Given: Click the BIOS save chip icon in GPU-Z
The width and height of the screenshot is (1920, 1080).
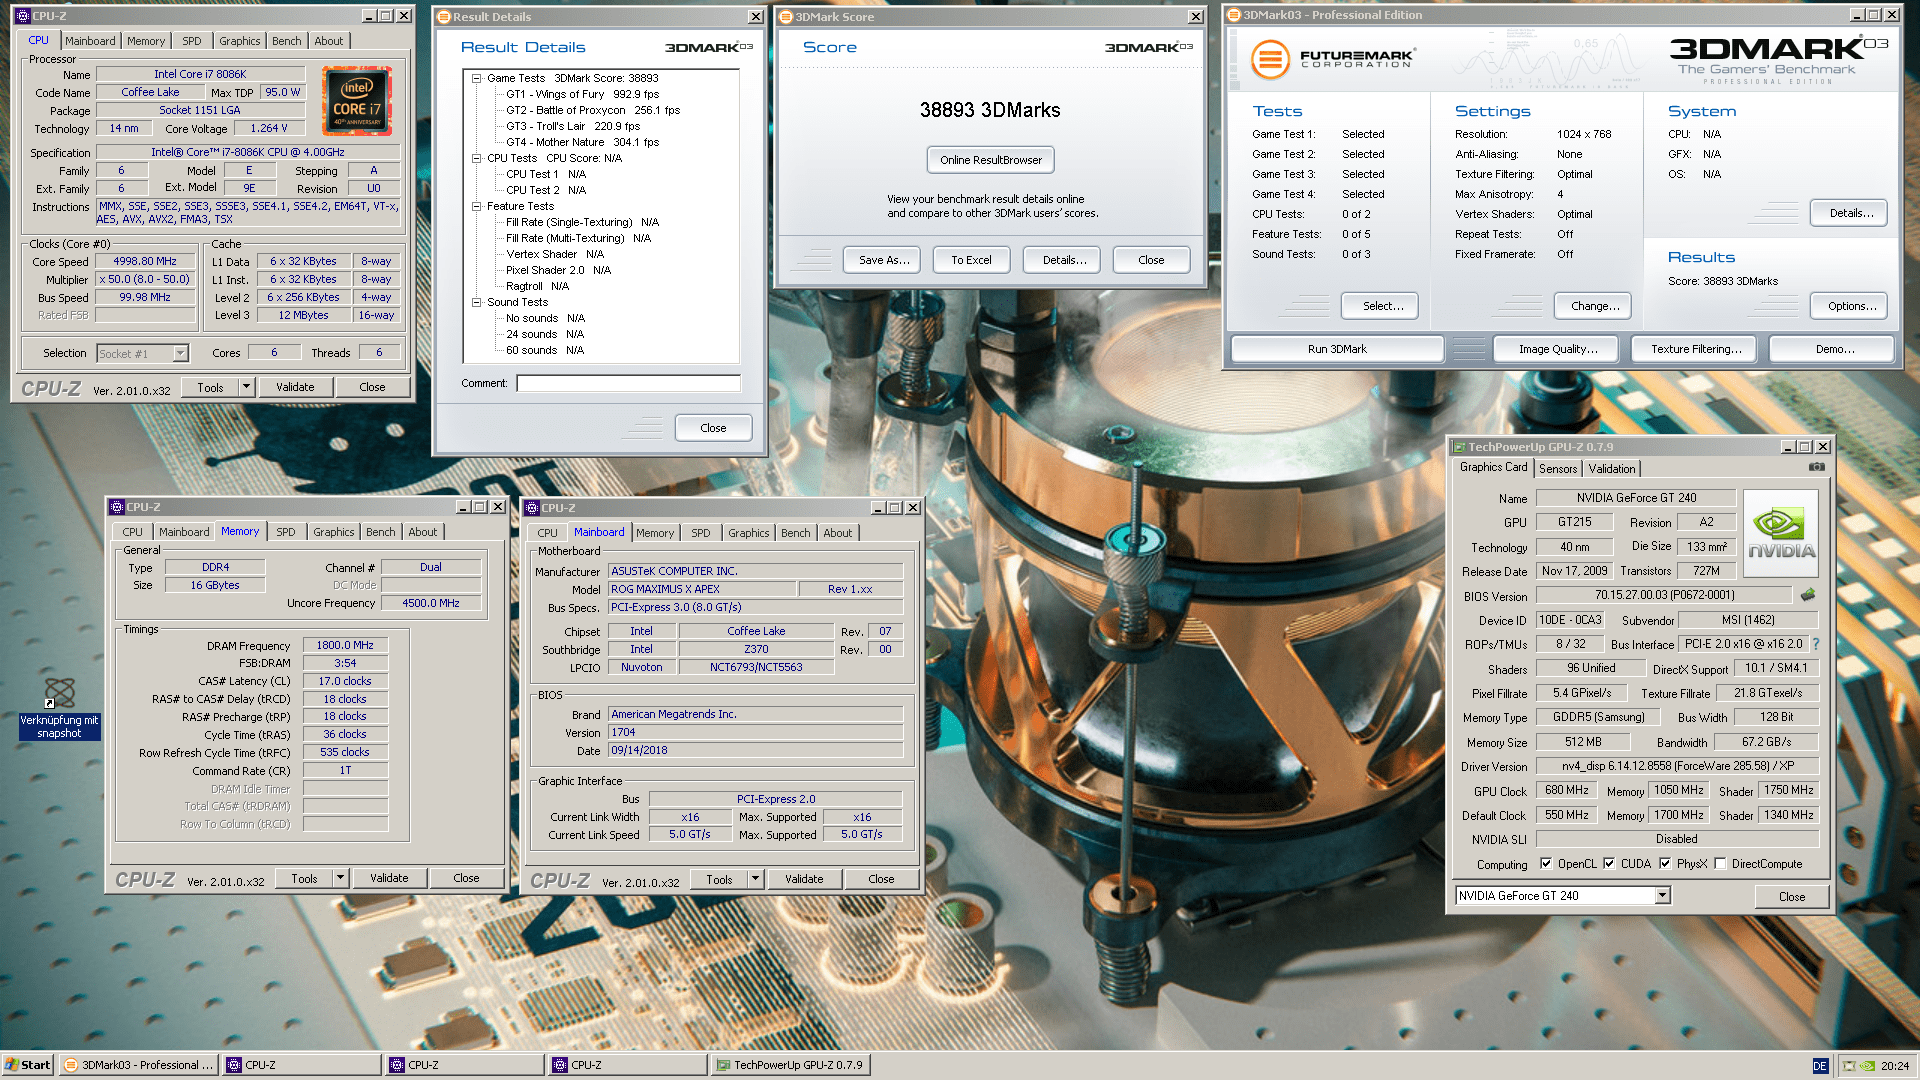Looking at the screenshot, I should pos(1807,595).
